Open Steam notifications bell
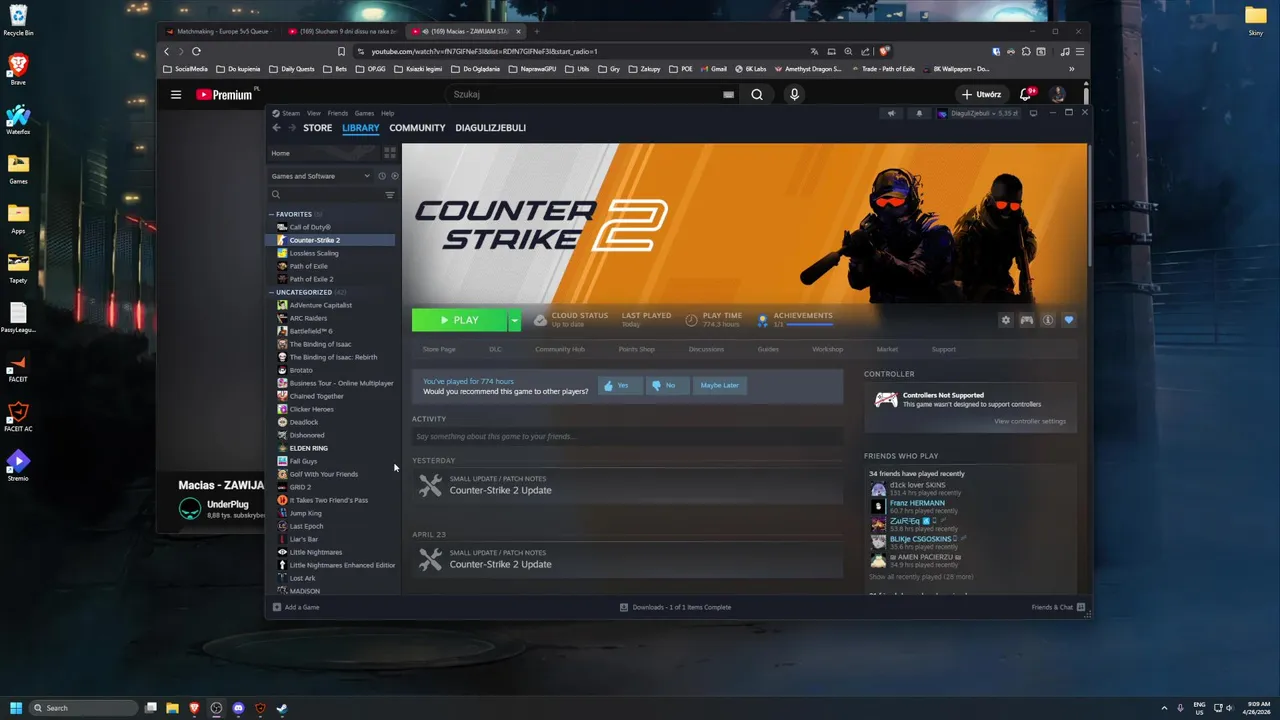 click(919, 113)
